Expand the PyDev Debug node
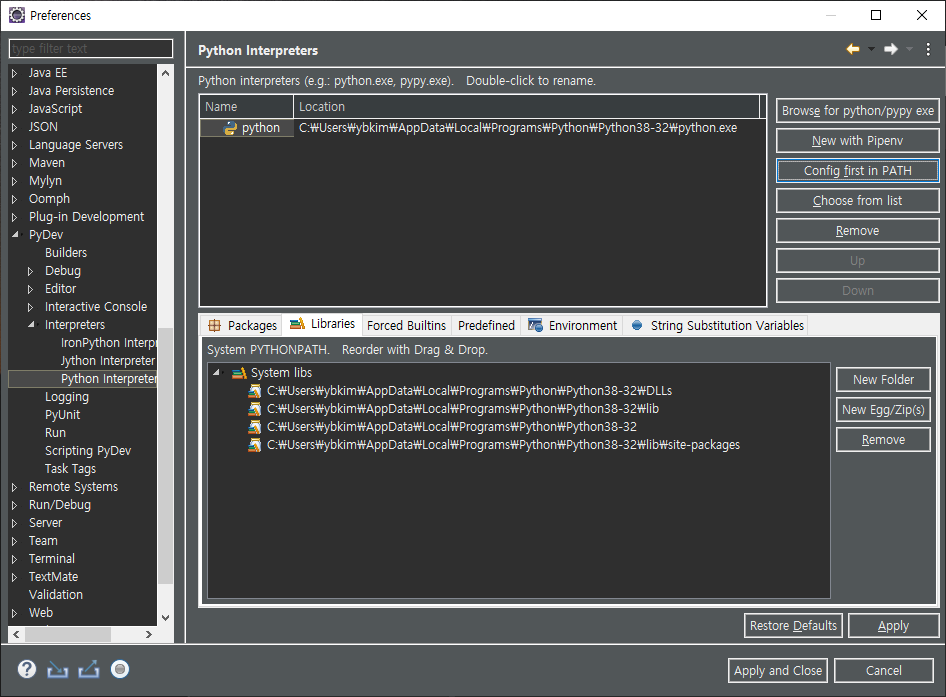Screen dimensions: 946x697 [x=31, y=271]
